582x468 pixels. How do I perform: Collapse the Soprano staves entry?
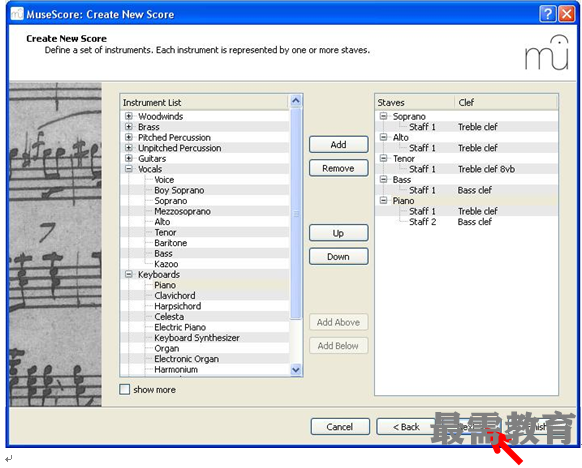click(383, 116)
